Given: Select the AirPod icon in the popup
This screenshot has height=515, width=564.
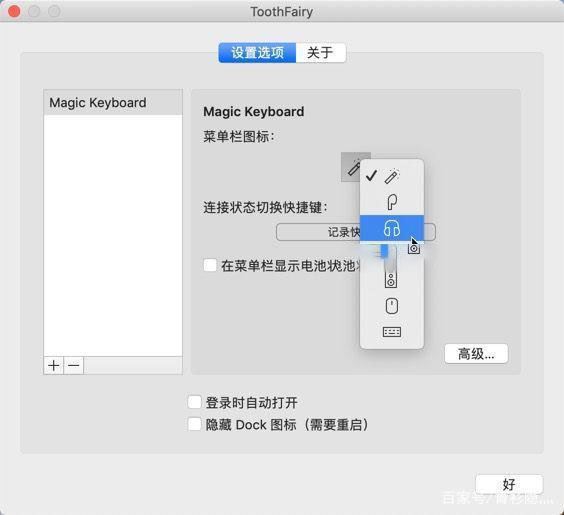Looking at the screenshot, I should click(392, 202).
